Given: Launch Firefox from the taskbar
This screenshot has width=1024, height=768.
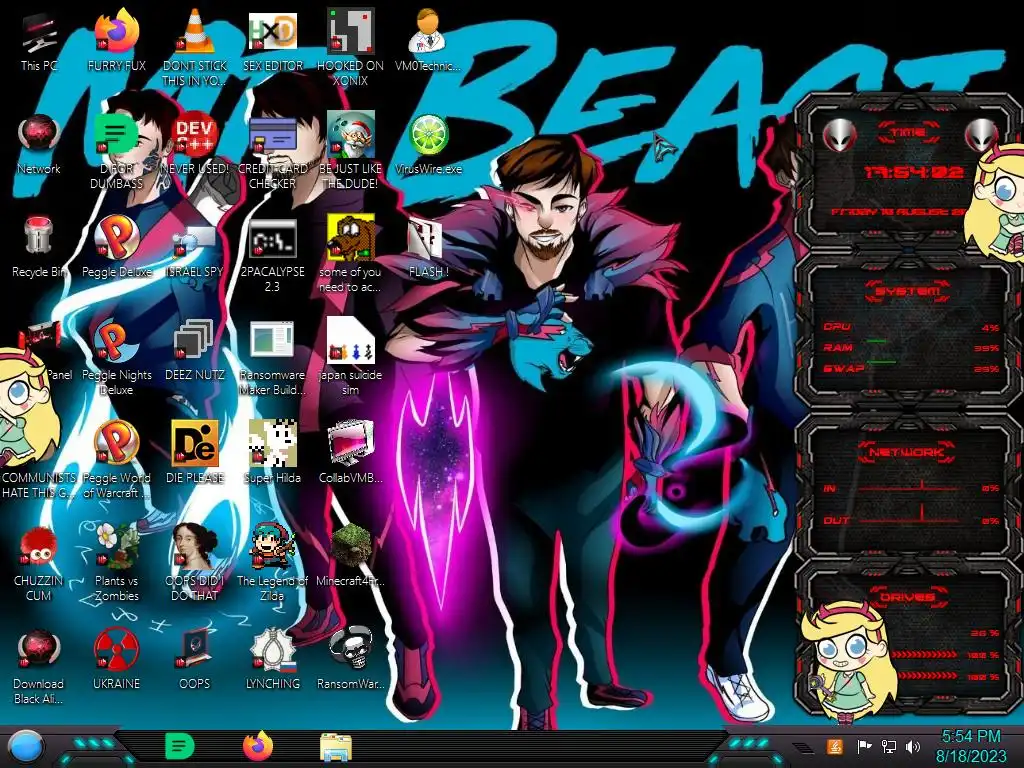Looking at the screenshot, I should 258,746.
